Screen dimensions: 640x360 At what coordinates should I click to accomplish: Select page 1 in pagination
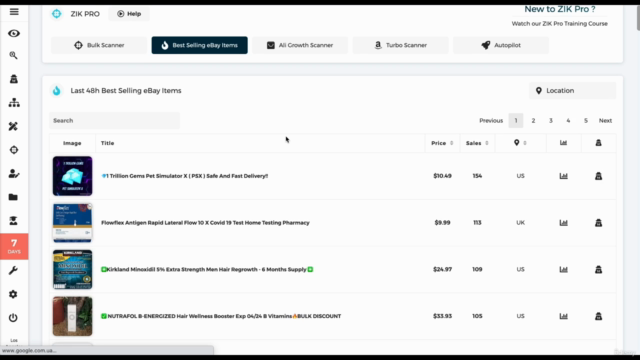click(516, 121)
